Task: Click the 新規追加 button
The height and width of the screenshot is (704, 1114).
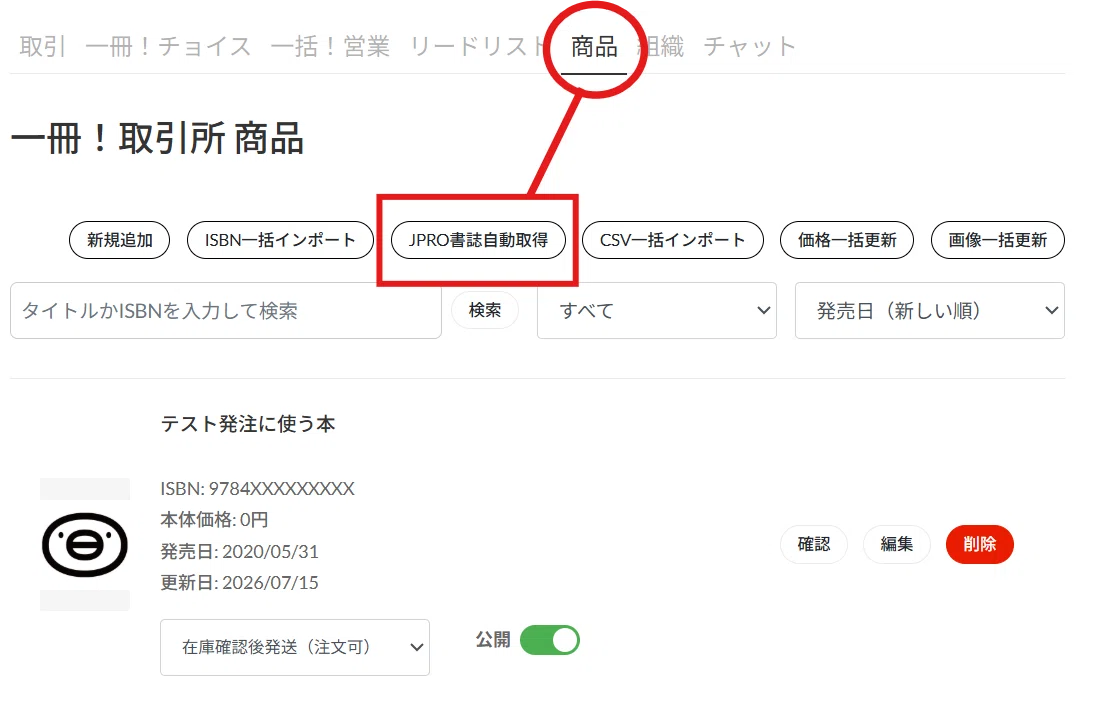Action: pos(119,240)
